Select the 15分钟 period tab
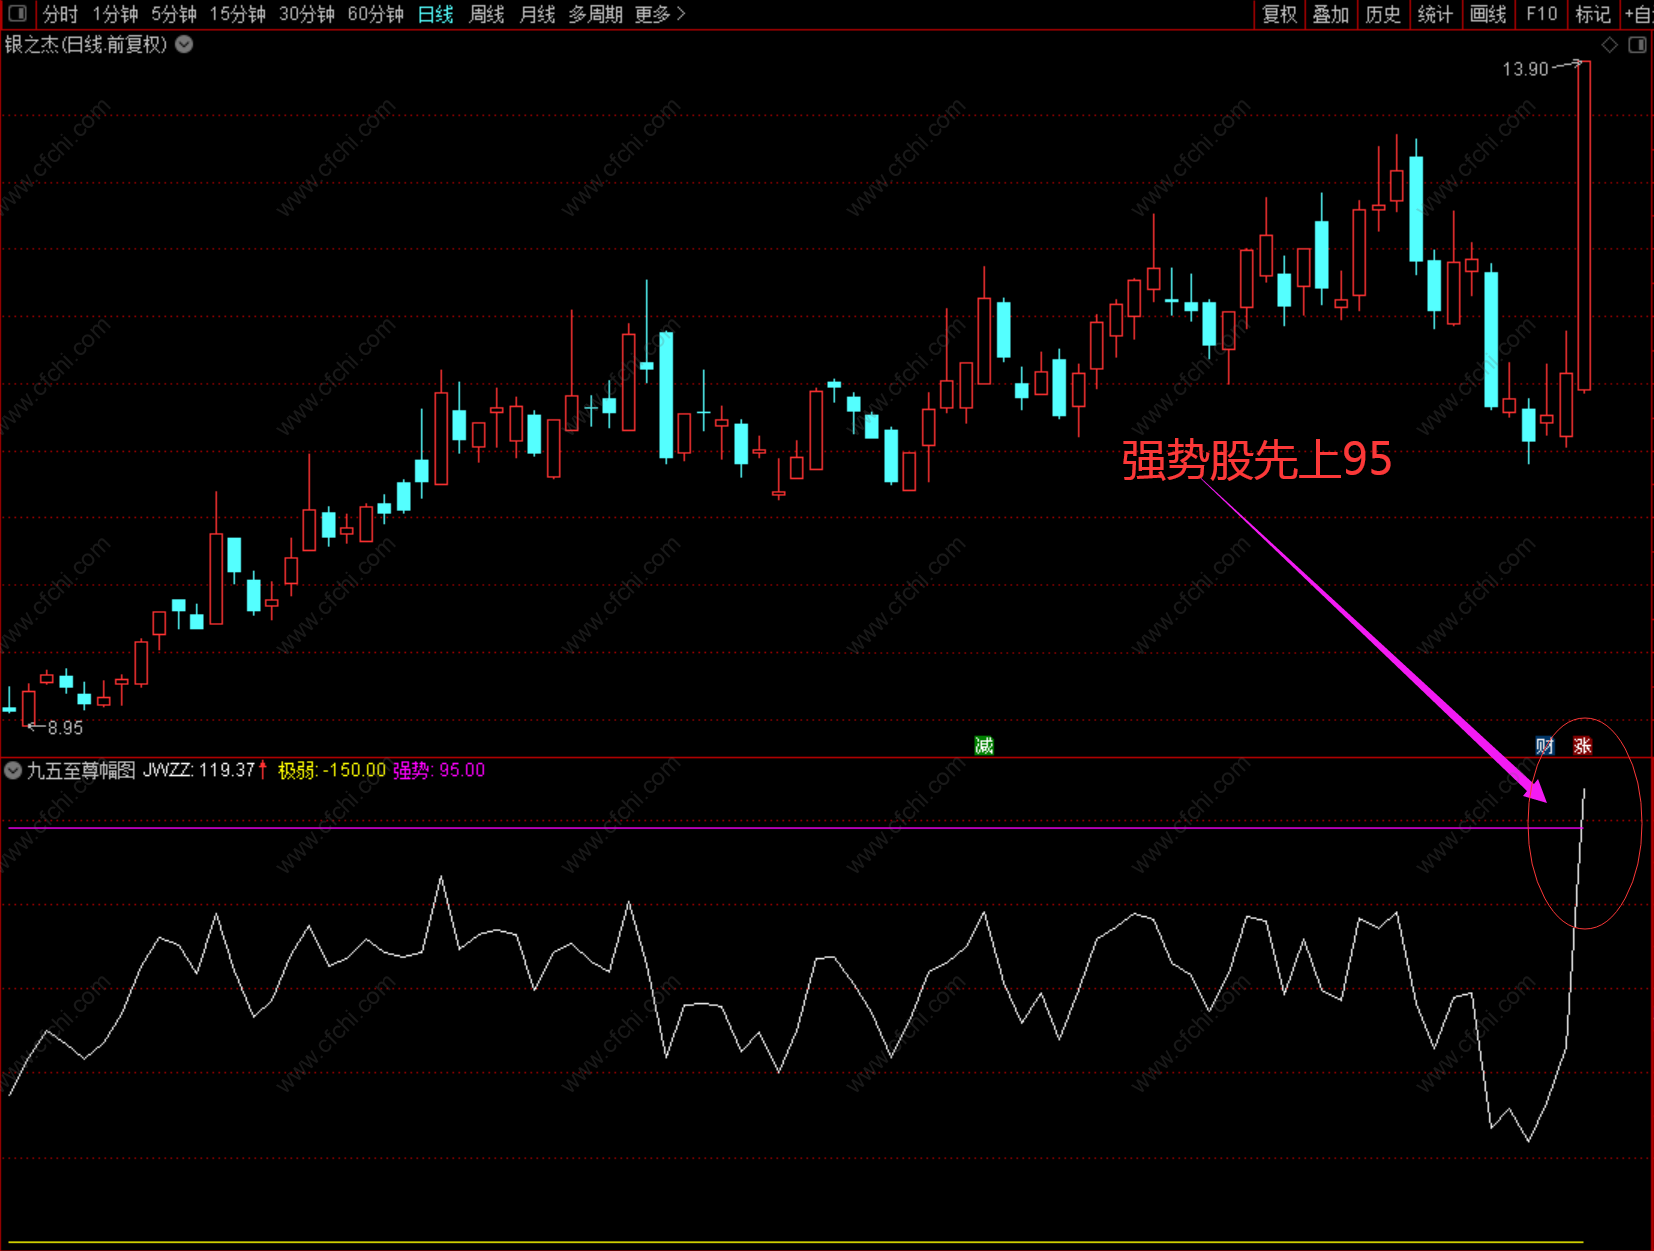This screenshot has width=1654, height=1251. click(x=237, y=14)
